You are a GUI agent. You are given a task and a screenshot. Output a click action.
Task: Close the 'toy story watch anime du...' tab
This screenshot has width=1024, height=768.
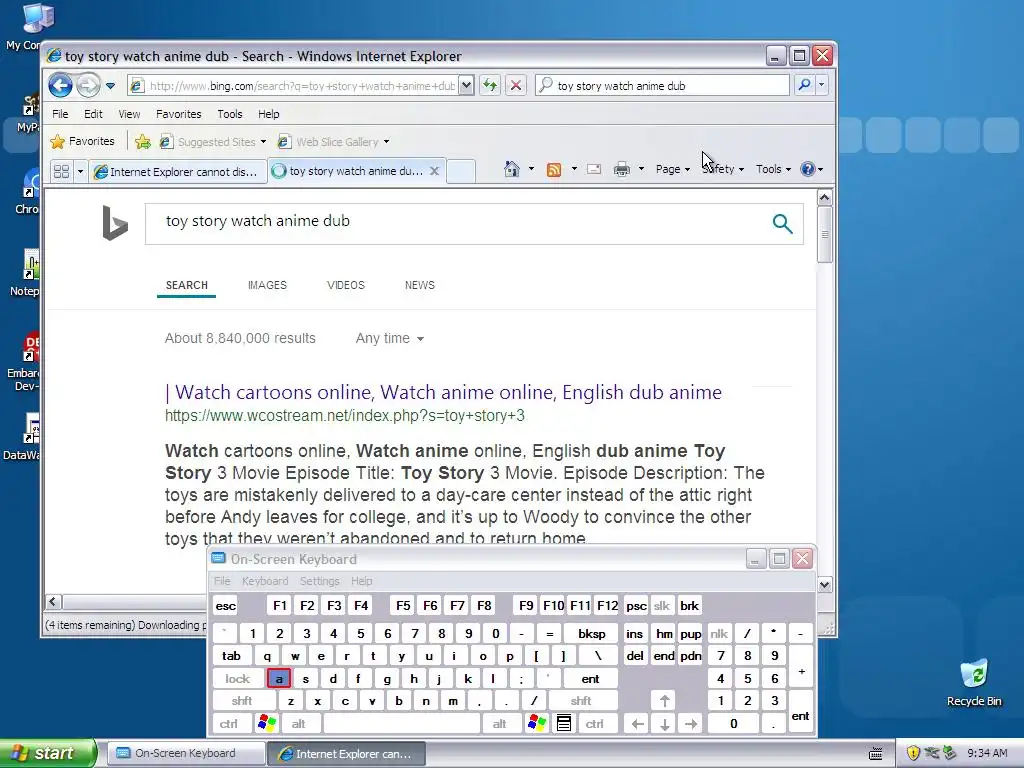434,170
